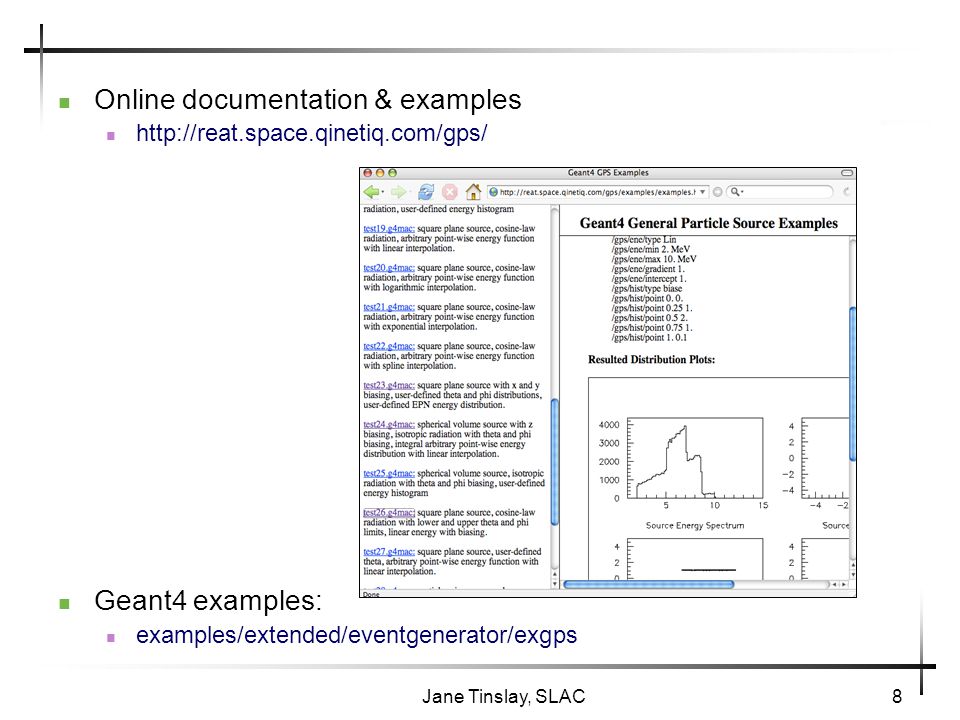Viewport: 960px width, 720px height.
Task: Open the test21.g4mac link
Action: coord(389,307)
